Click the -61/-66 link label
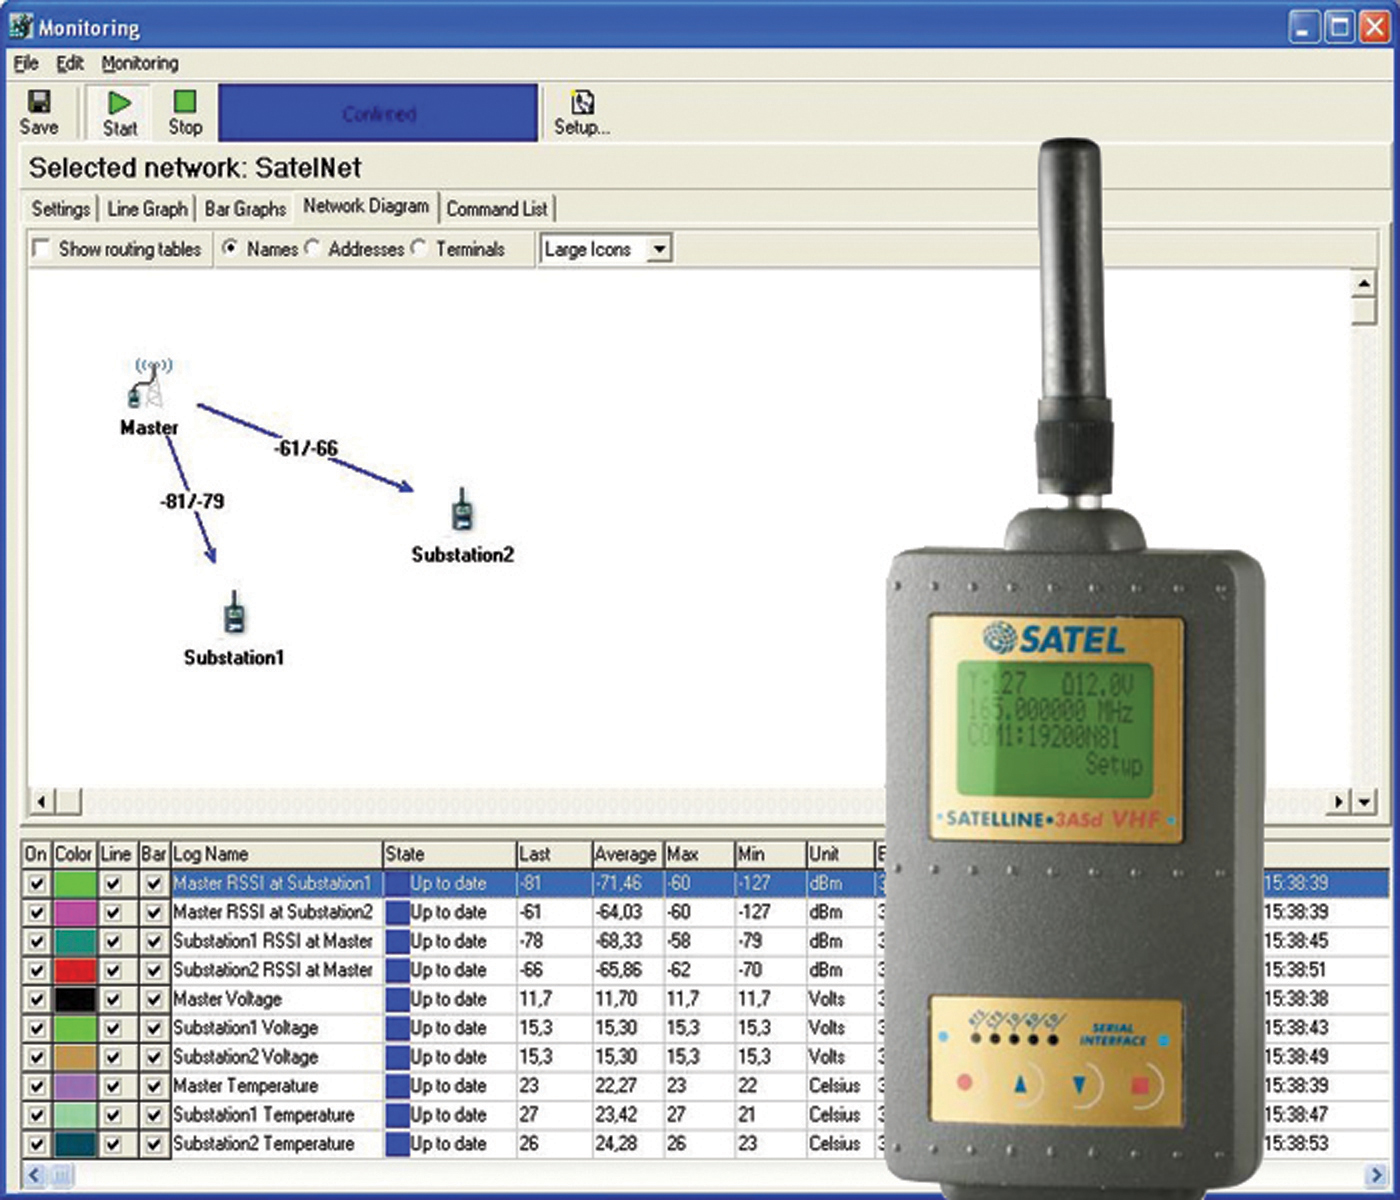Viewport: 1400px width, 1200px height. tap(306, 449)
